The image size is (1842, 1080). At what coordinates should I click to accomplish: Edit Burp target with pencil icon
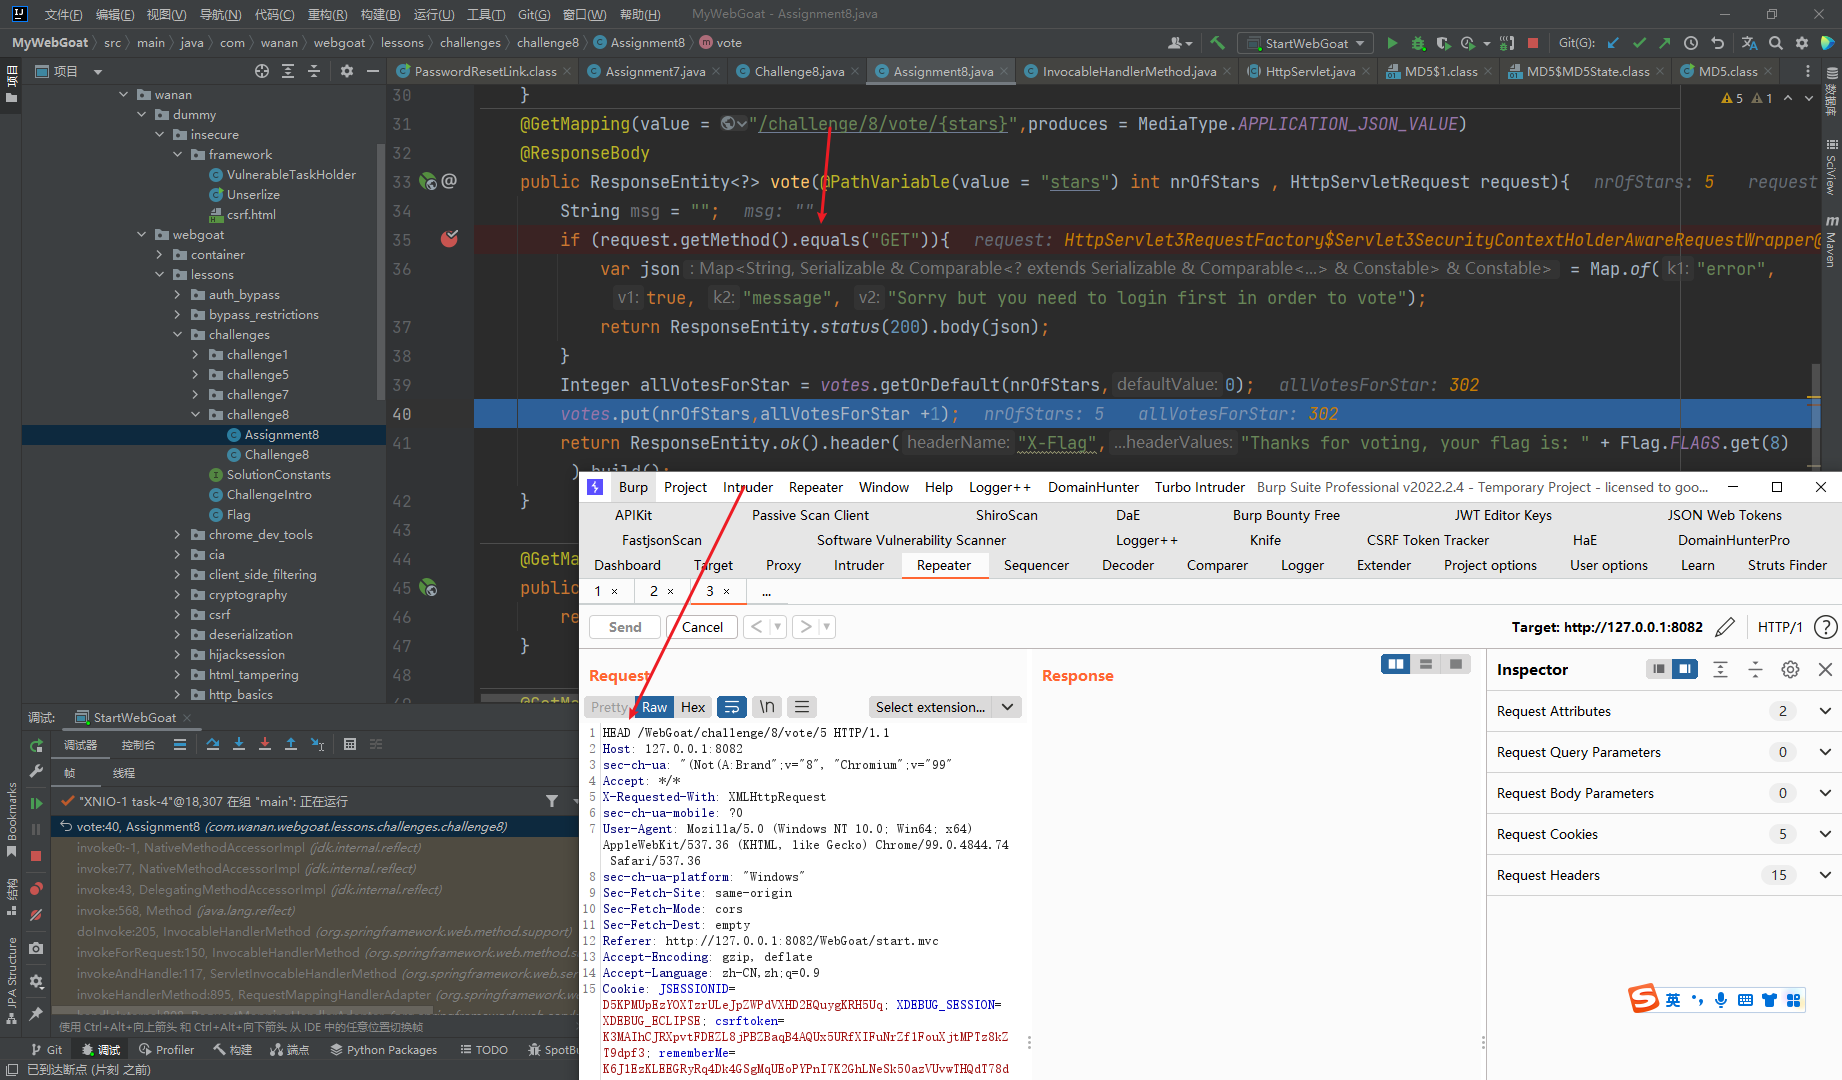tap(1725, 627)
